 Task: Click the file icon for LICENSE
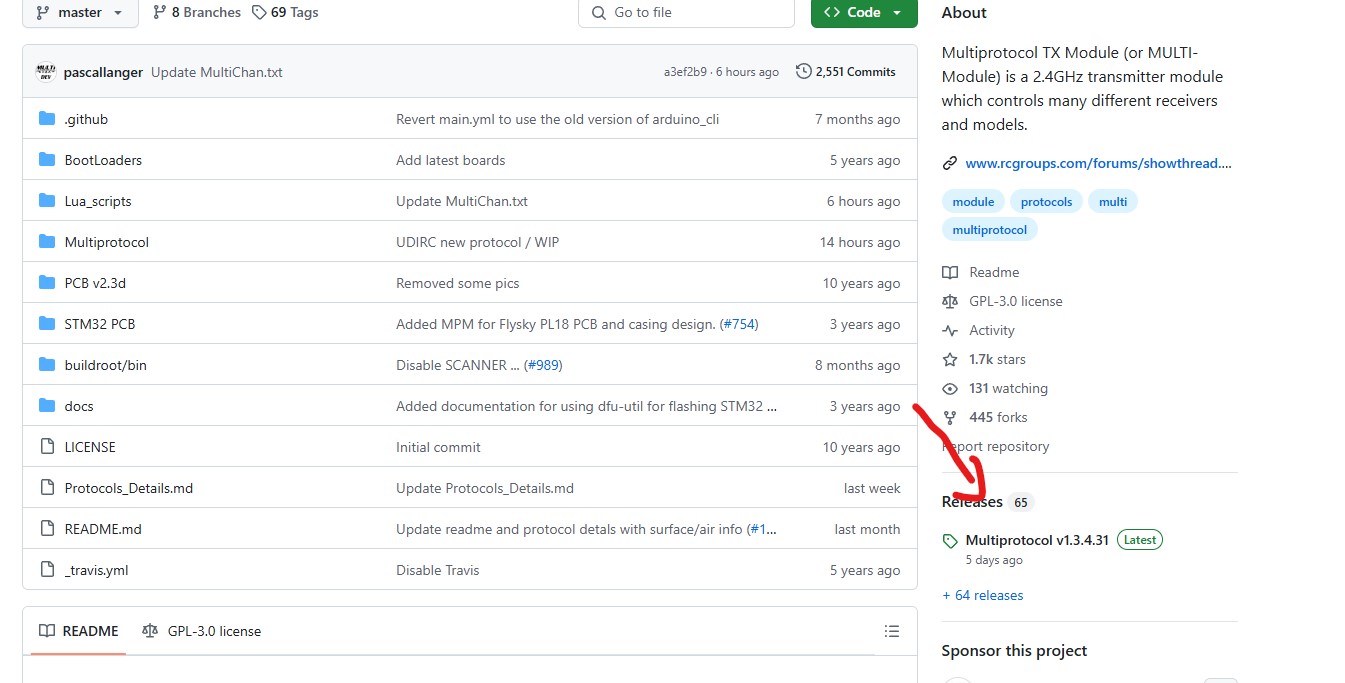click(47, 447)
